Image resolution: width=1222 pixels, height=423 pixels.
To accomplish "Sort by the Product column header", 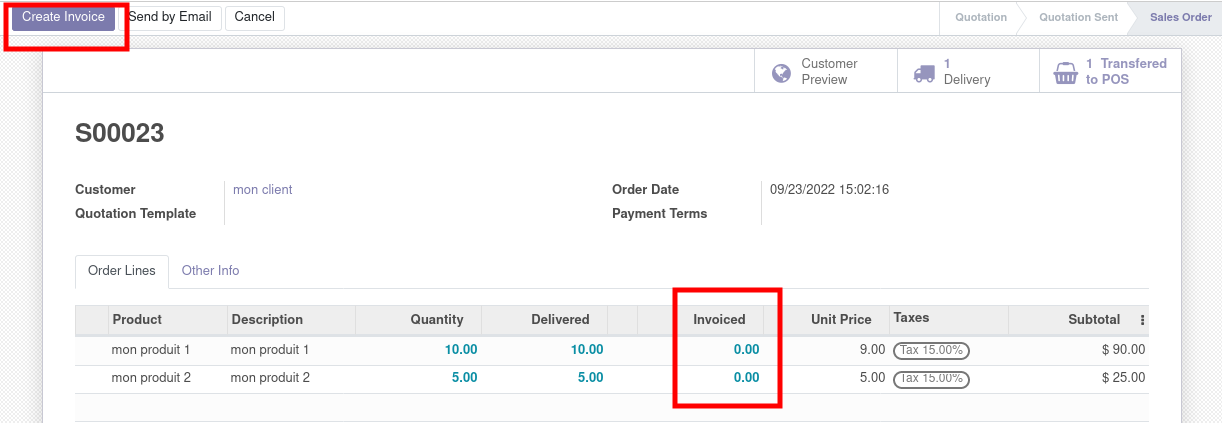I will point(167,319).
